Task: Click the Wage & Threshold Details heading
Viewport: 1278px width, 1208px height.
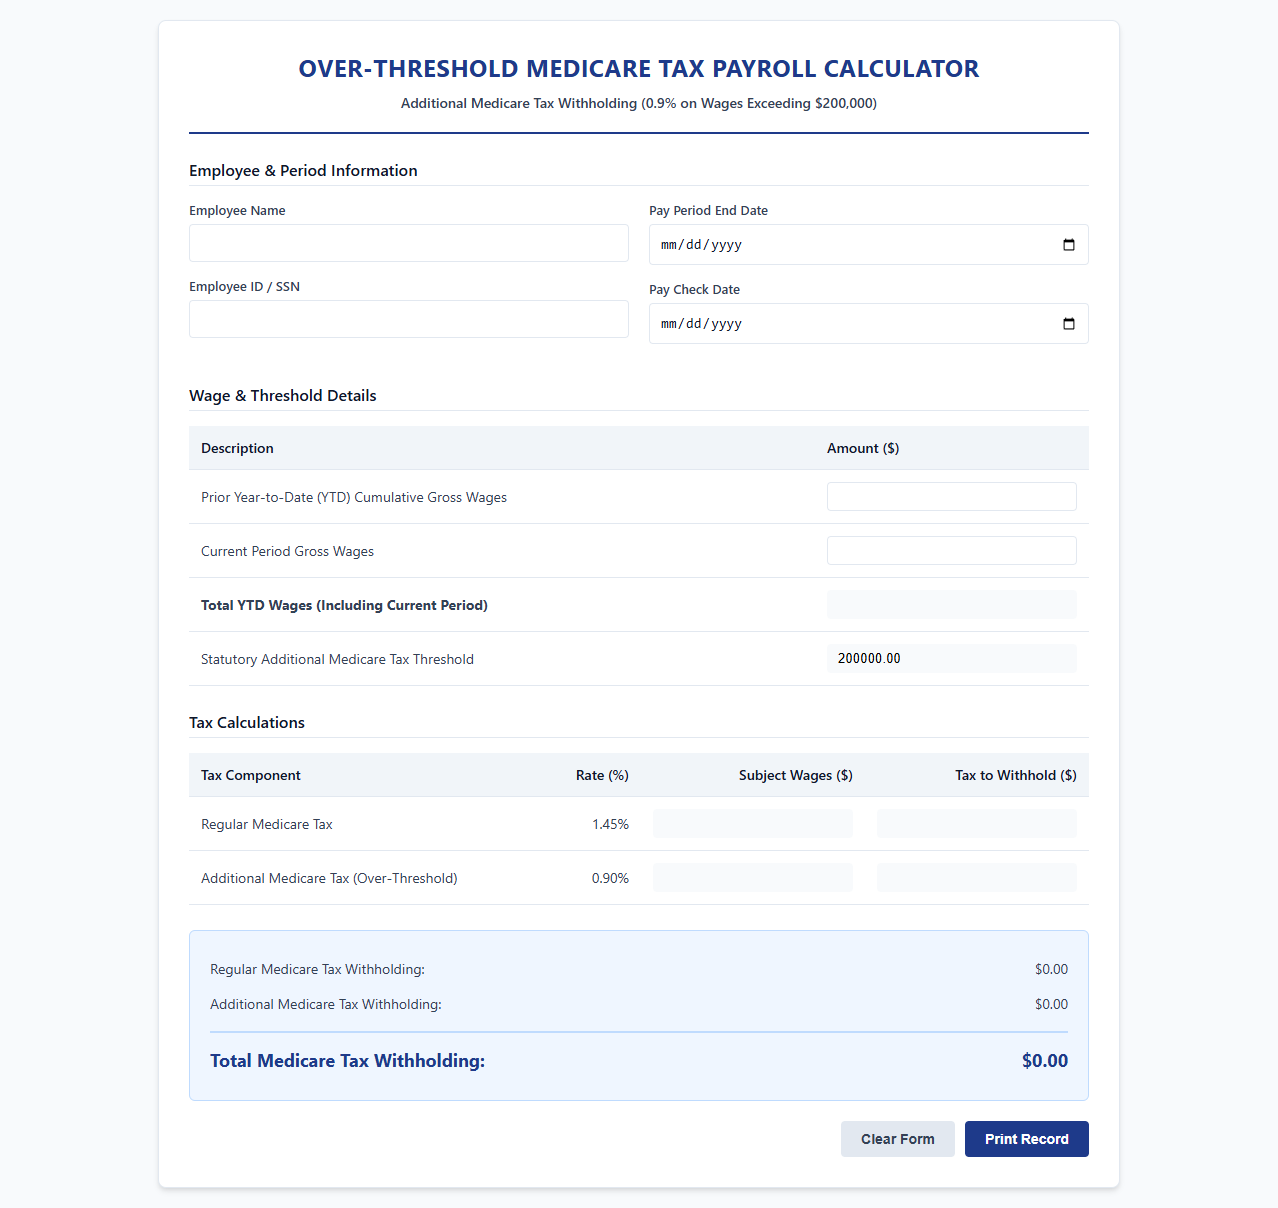Action: pos(283,396)
